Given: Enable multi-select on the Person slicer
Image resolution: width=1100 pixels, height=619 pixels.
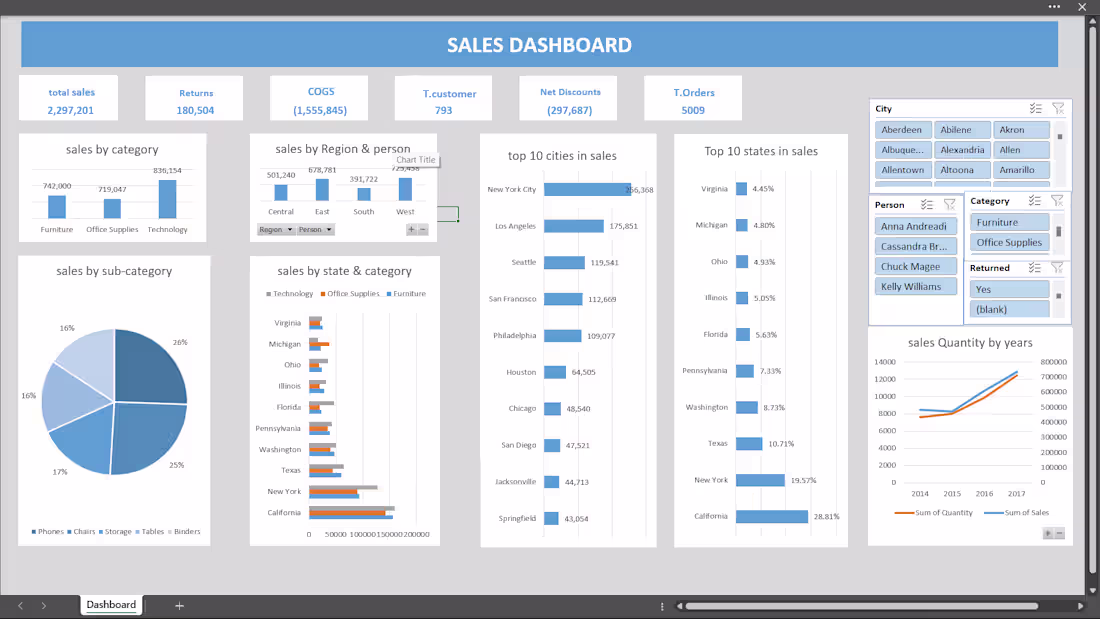Looking at the screenshot, I should 925,204.
